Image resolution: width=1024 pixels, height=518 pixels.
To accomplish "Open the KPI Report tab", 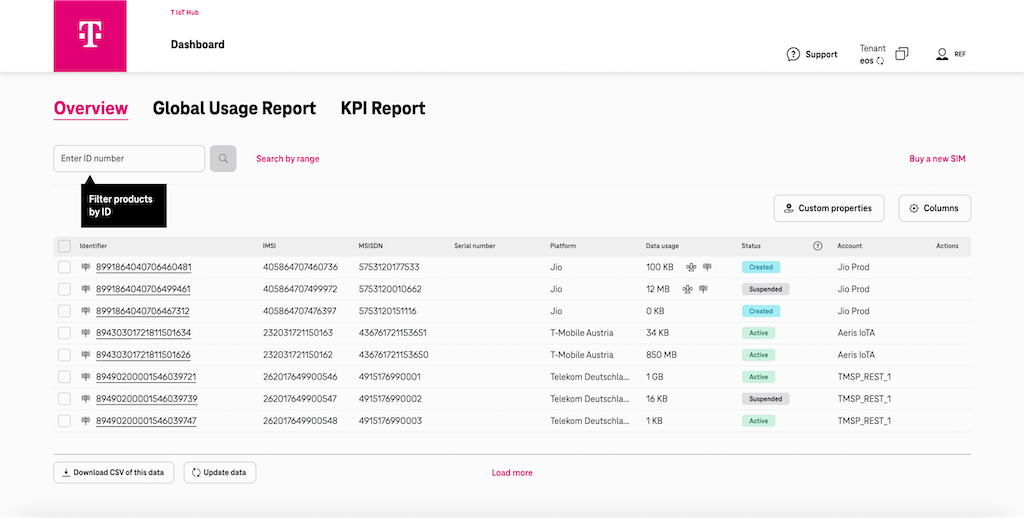I will point(383,108).
